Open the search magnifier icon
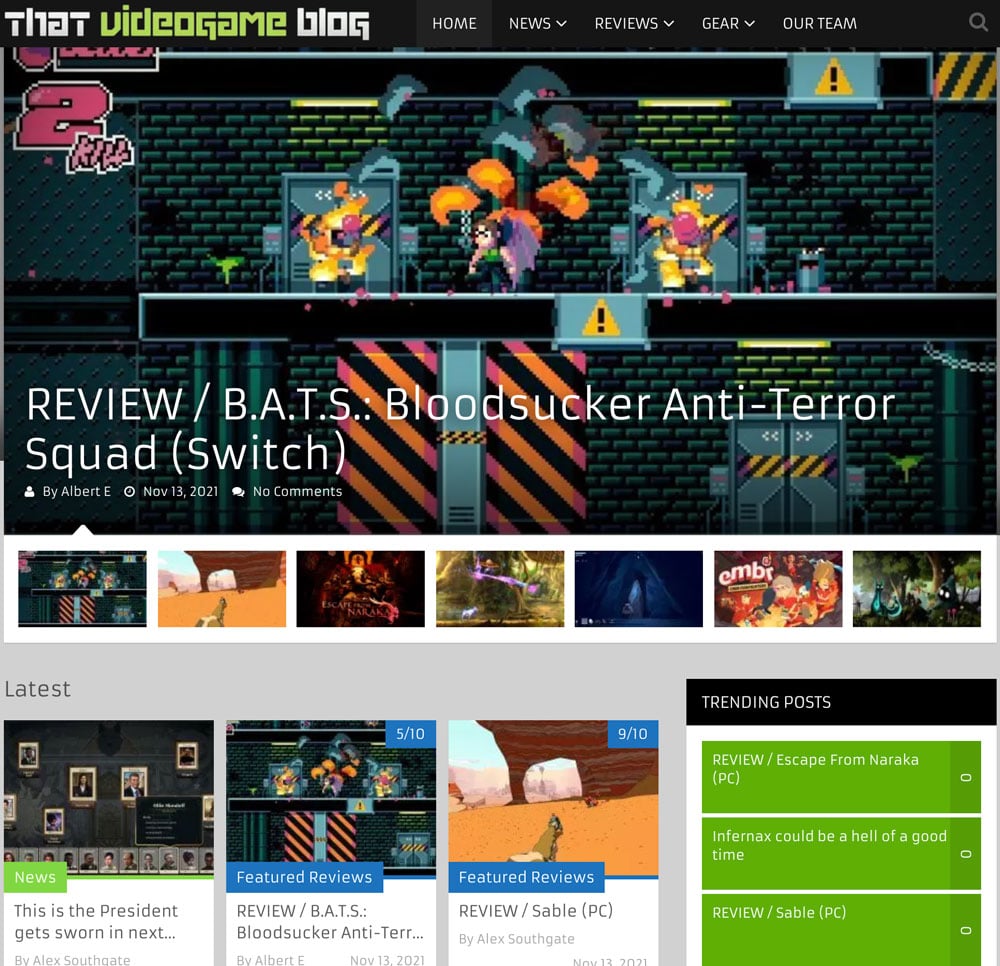1000x966 pixels. pos(978,22)
